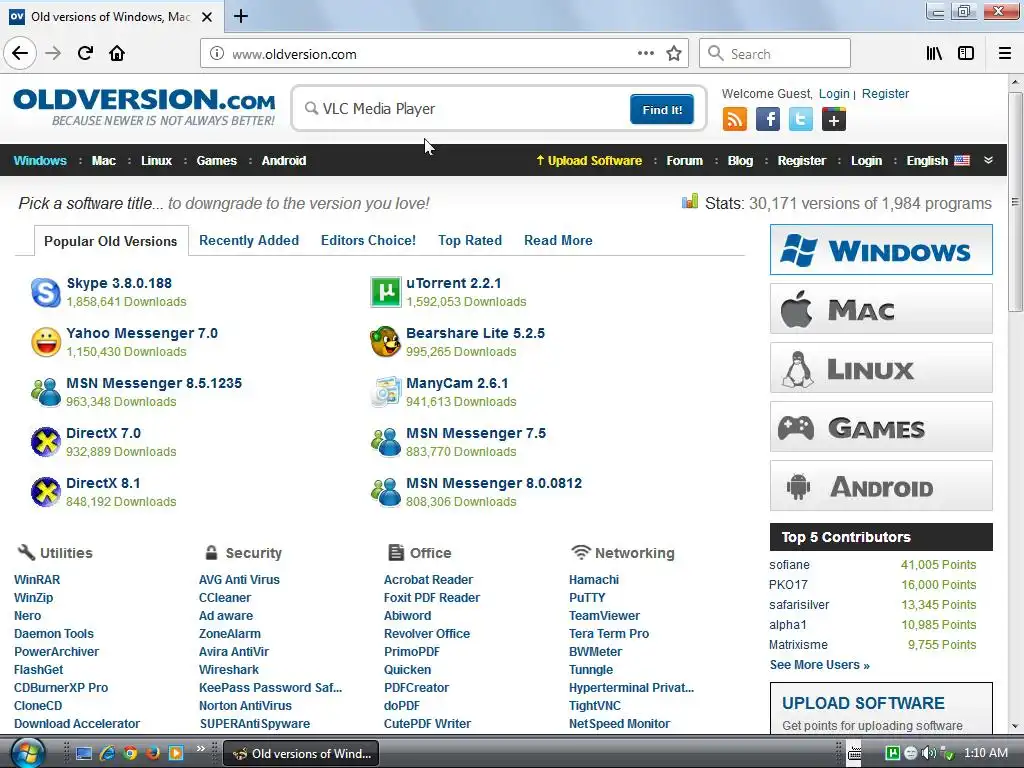Go back with the browser back arrow
The height and width of the screenshot is (768, 1024).
[20, 53]
